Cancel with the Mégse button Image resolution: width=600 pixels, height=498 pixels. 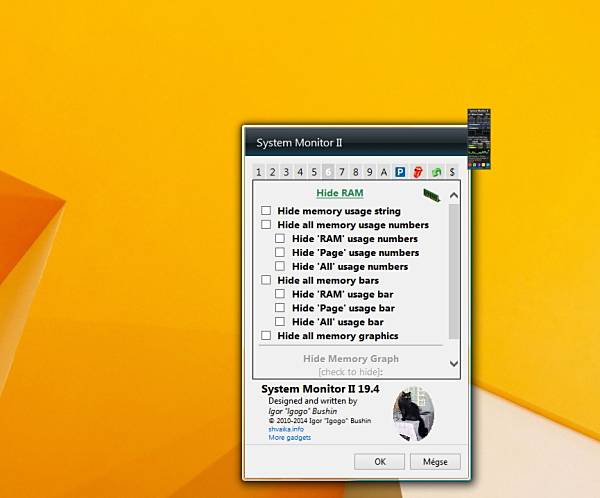(435, 462)
